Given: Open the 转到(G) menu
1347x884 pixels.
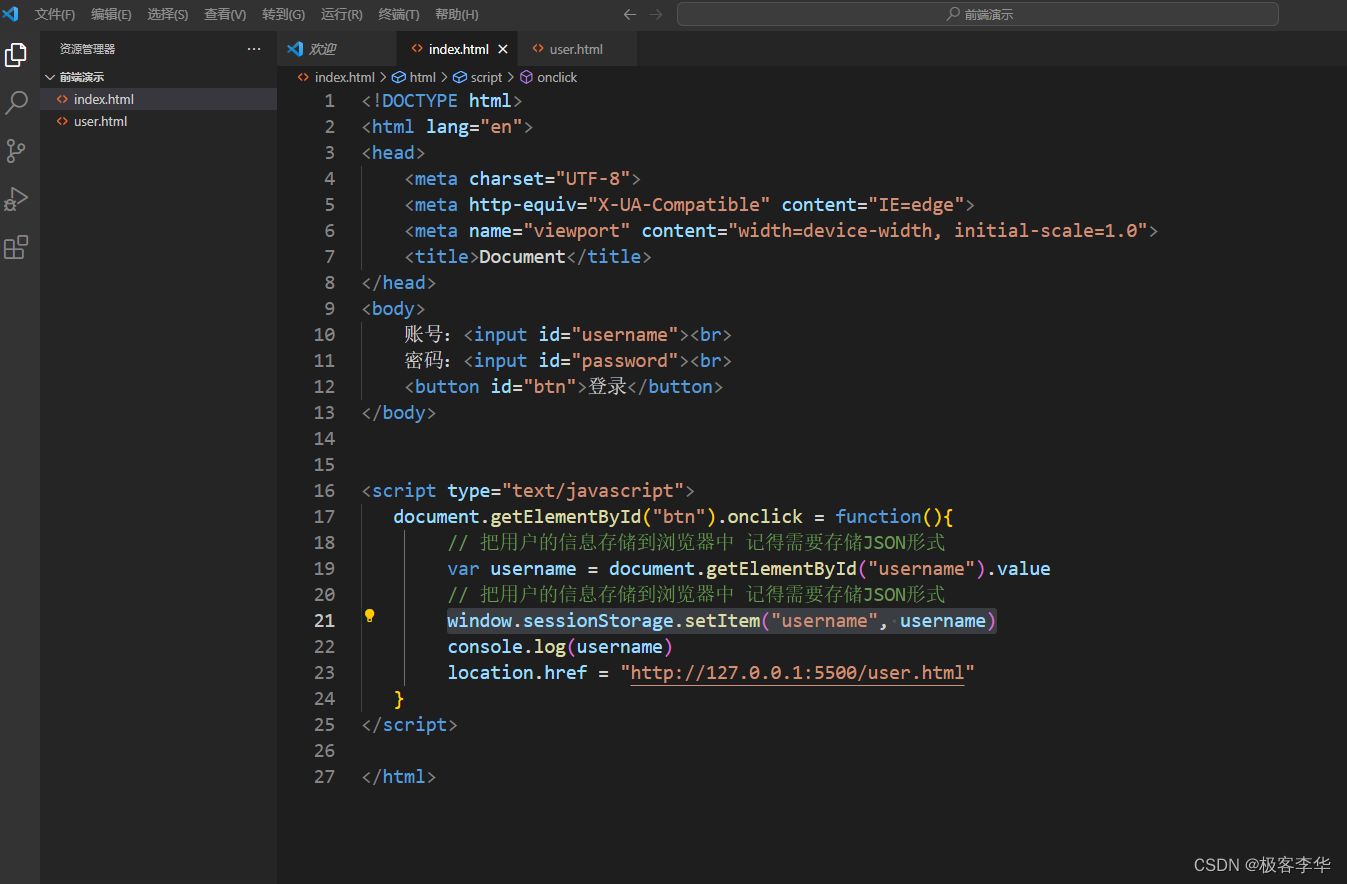Looking at the screenshot, I should click(283, 14).
